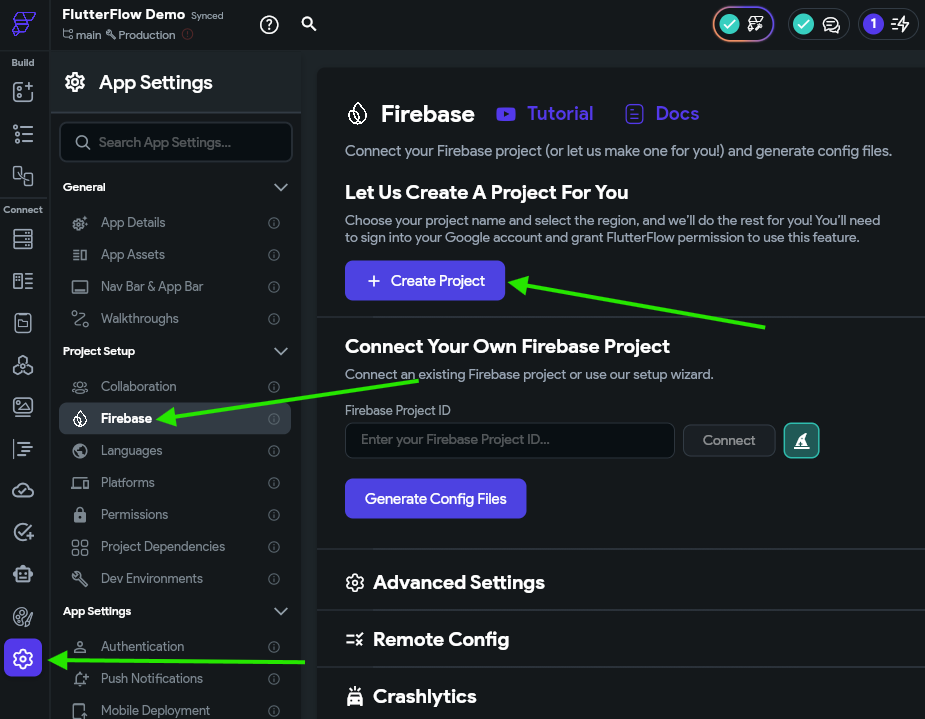The height and width of the screenshot is (719, 925).
Task: Open the API Calls hexagon-cluster icon in the rail
Action: coord(23,365)
